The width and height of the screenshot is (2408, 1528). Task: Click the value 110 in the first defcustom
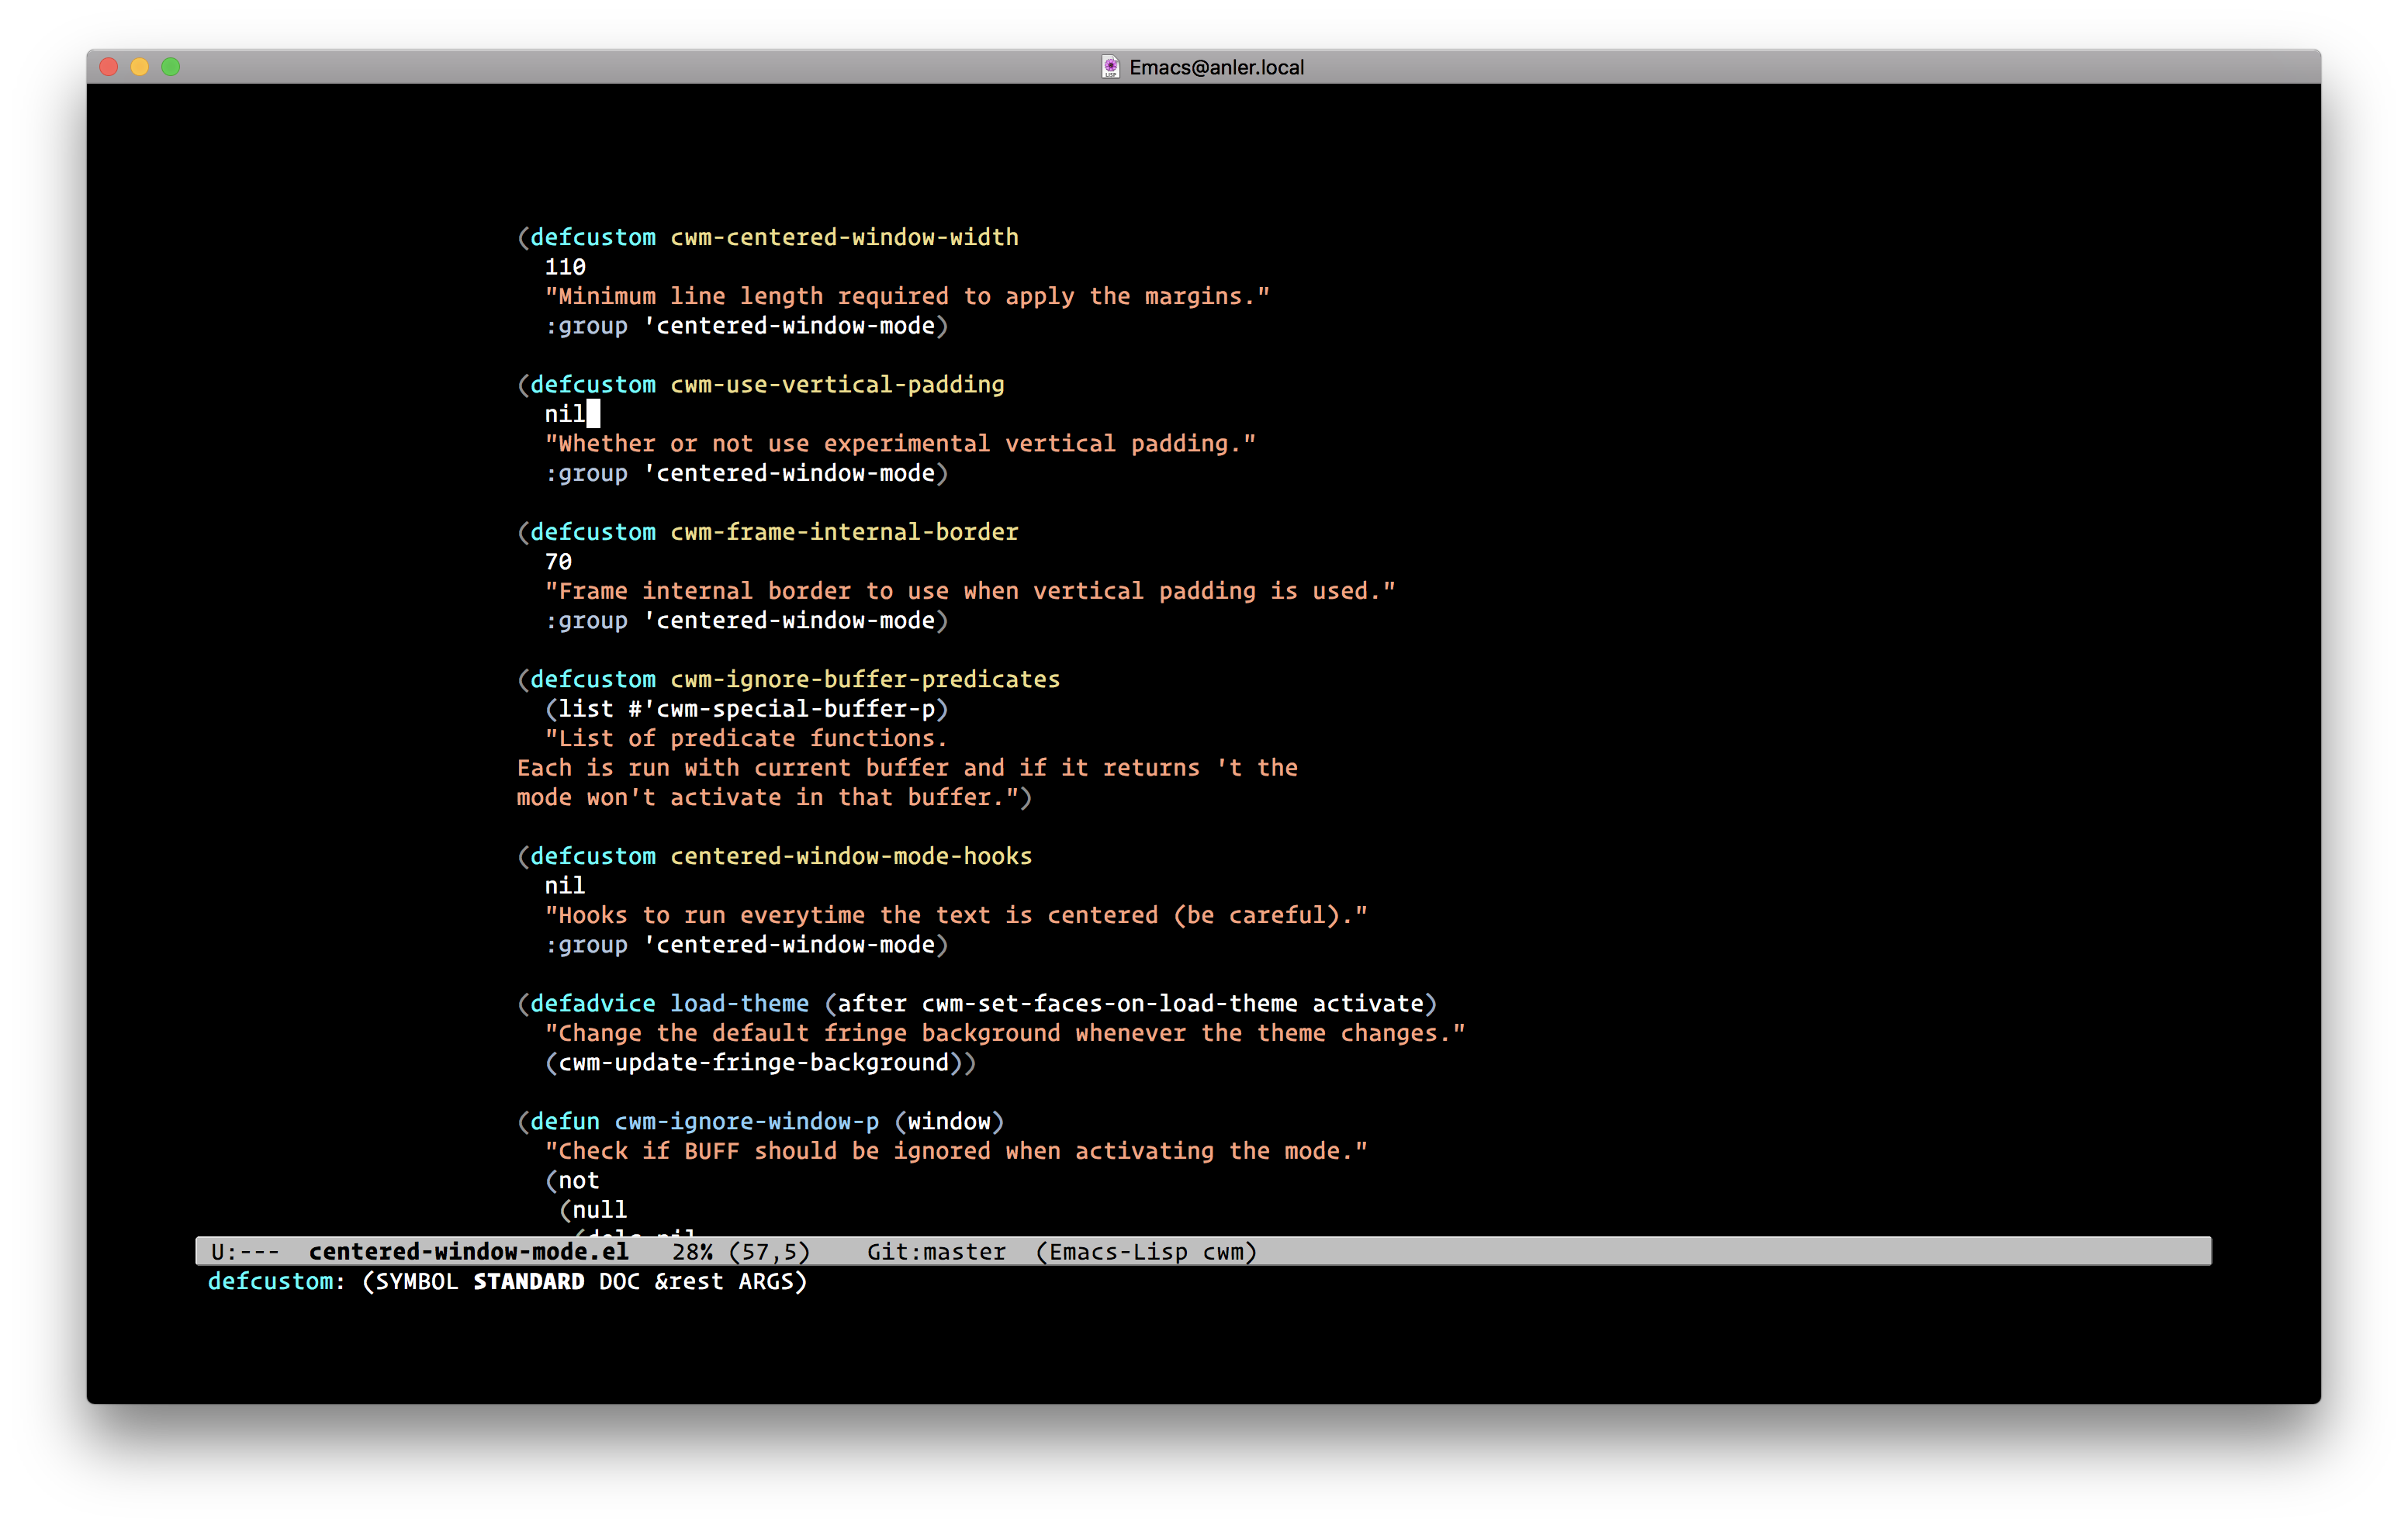point(565,267)
